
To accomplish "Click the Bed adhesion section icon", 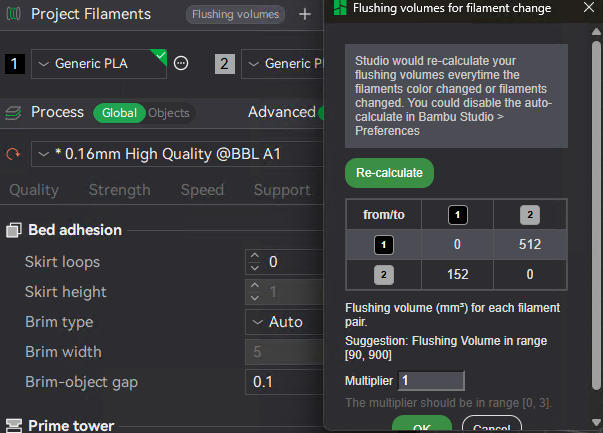I will [x=14, y=230].
